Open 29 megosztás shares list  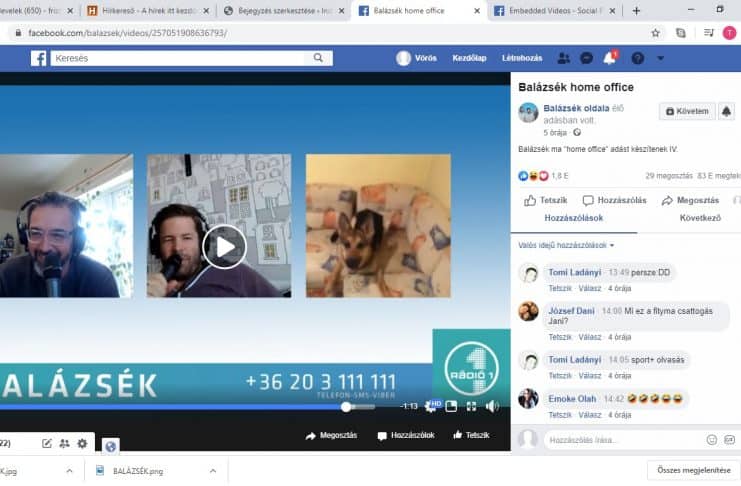tap(669, 176)
